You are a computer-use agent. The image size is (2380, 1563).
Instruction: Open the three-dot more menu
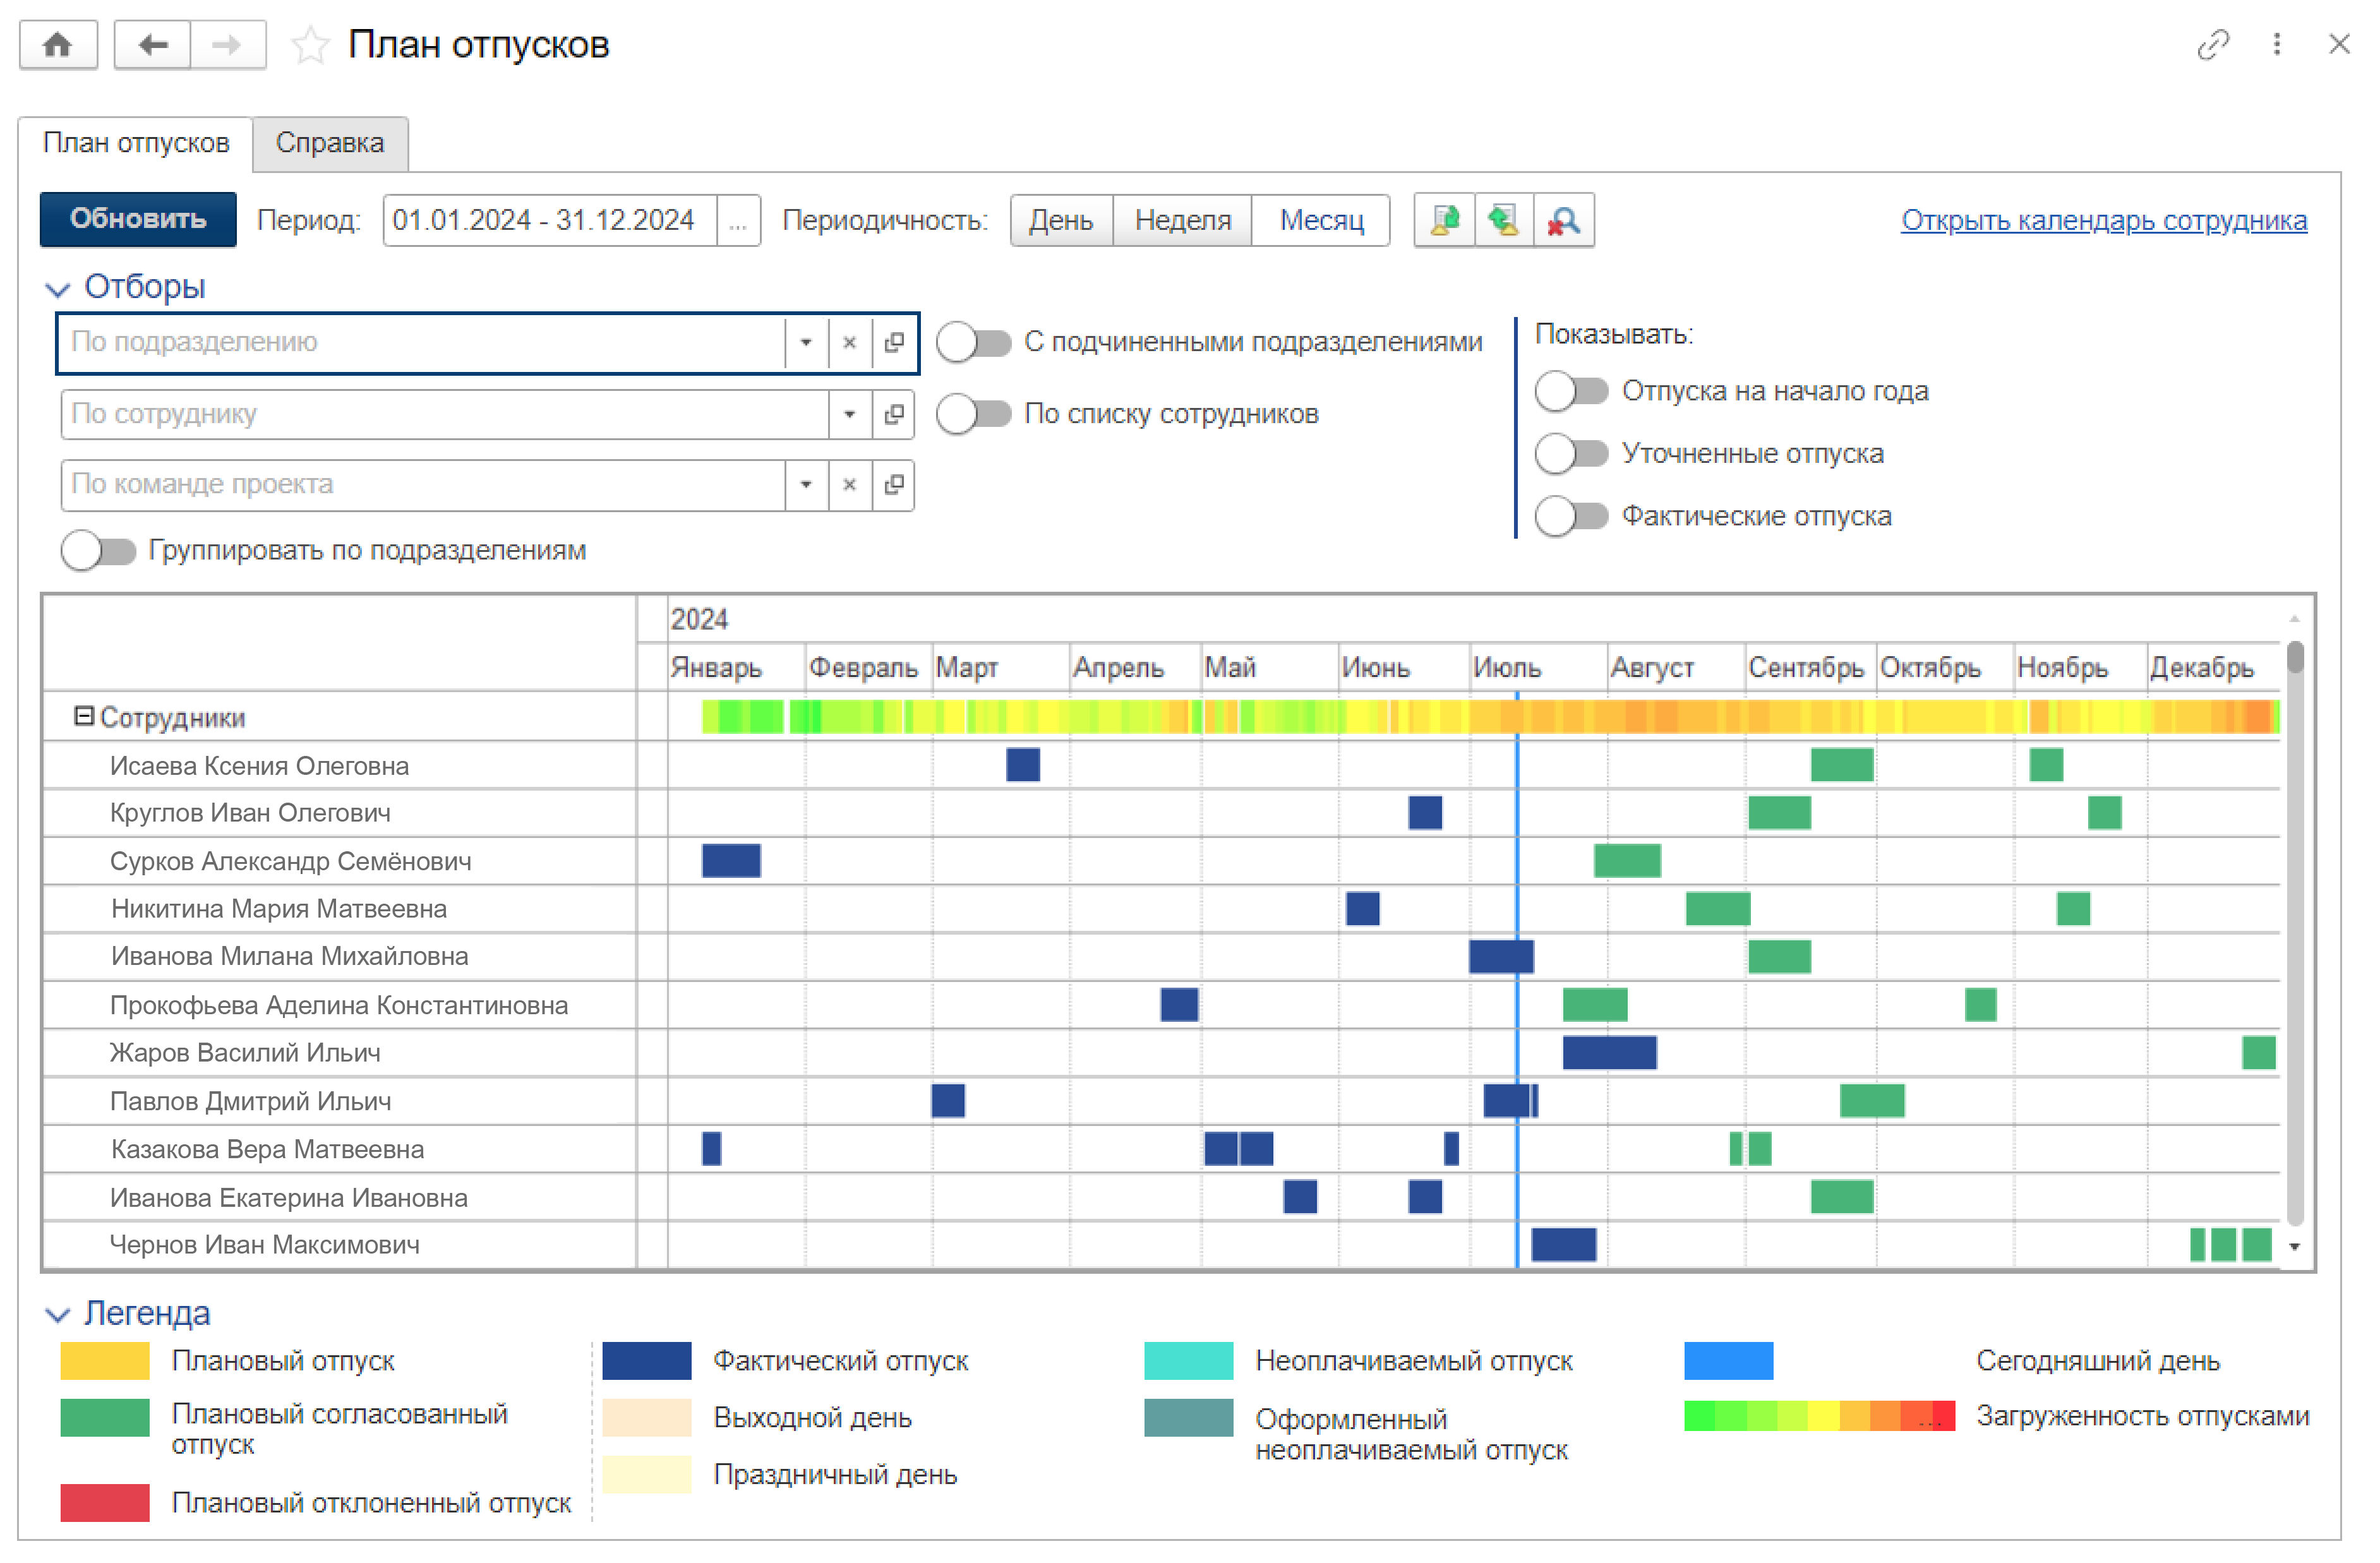click(x=2277, y=45)
